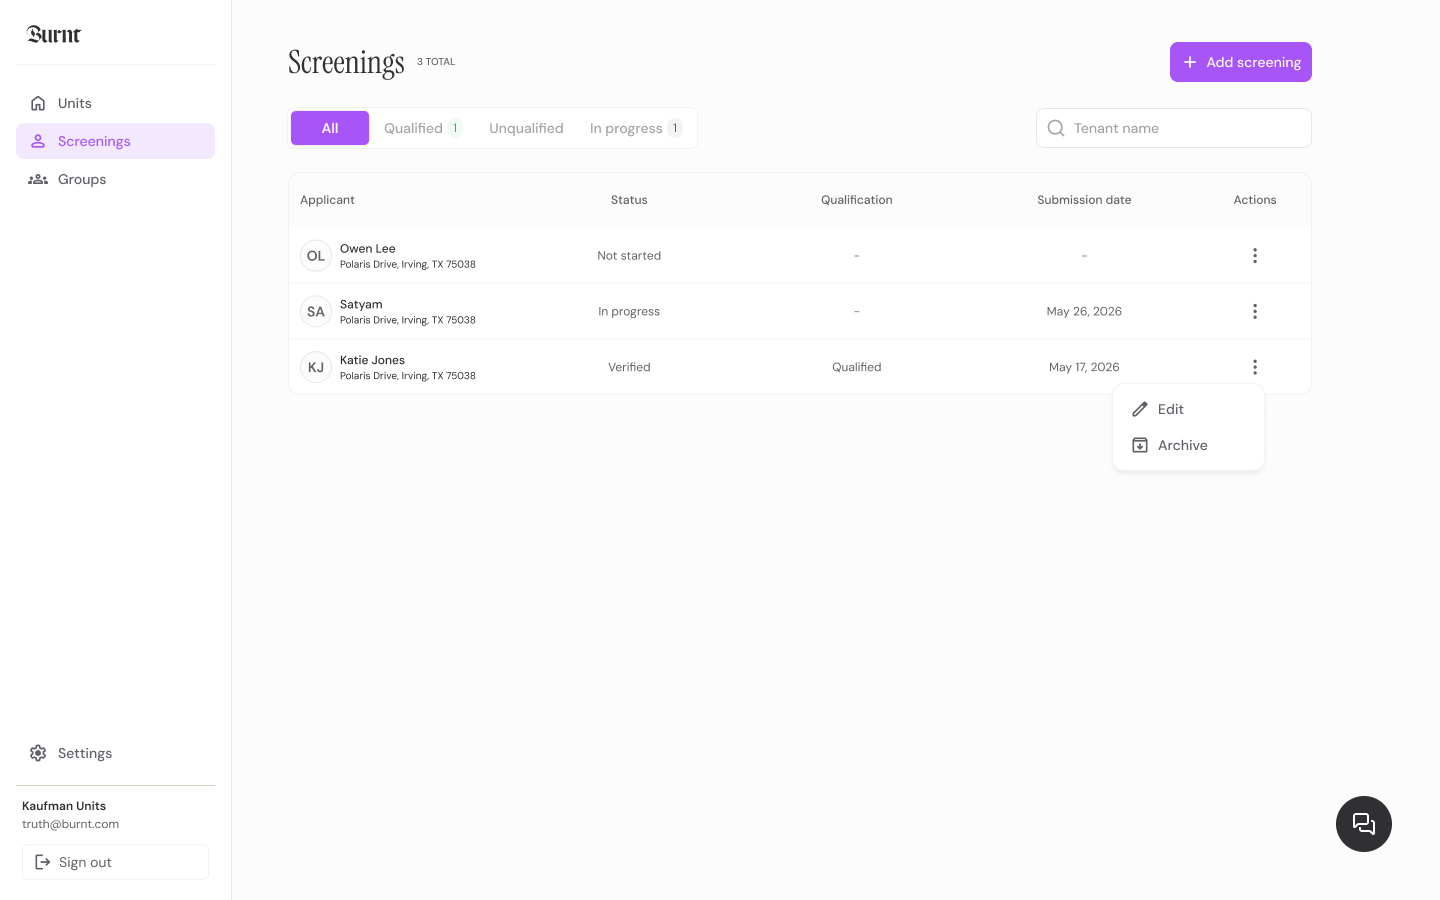The width and height of the screenshot is (1440, 900).
Task: Click the Submission date column header
Action: 1084,200
